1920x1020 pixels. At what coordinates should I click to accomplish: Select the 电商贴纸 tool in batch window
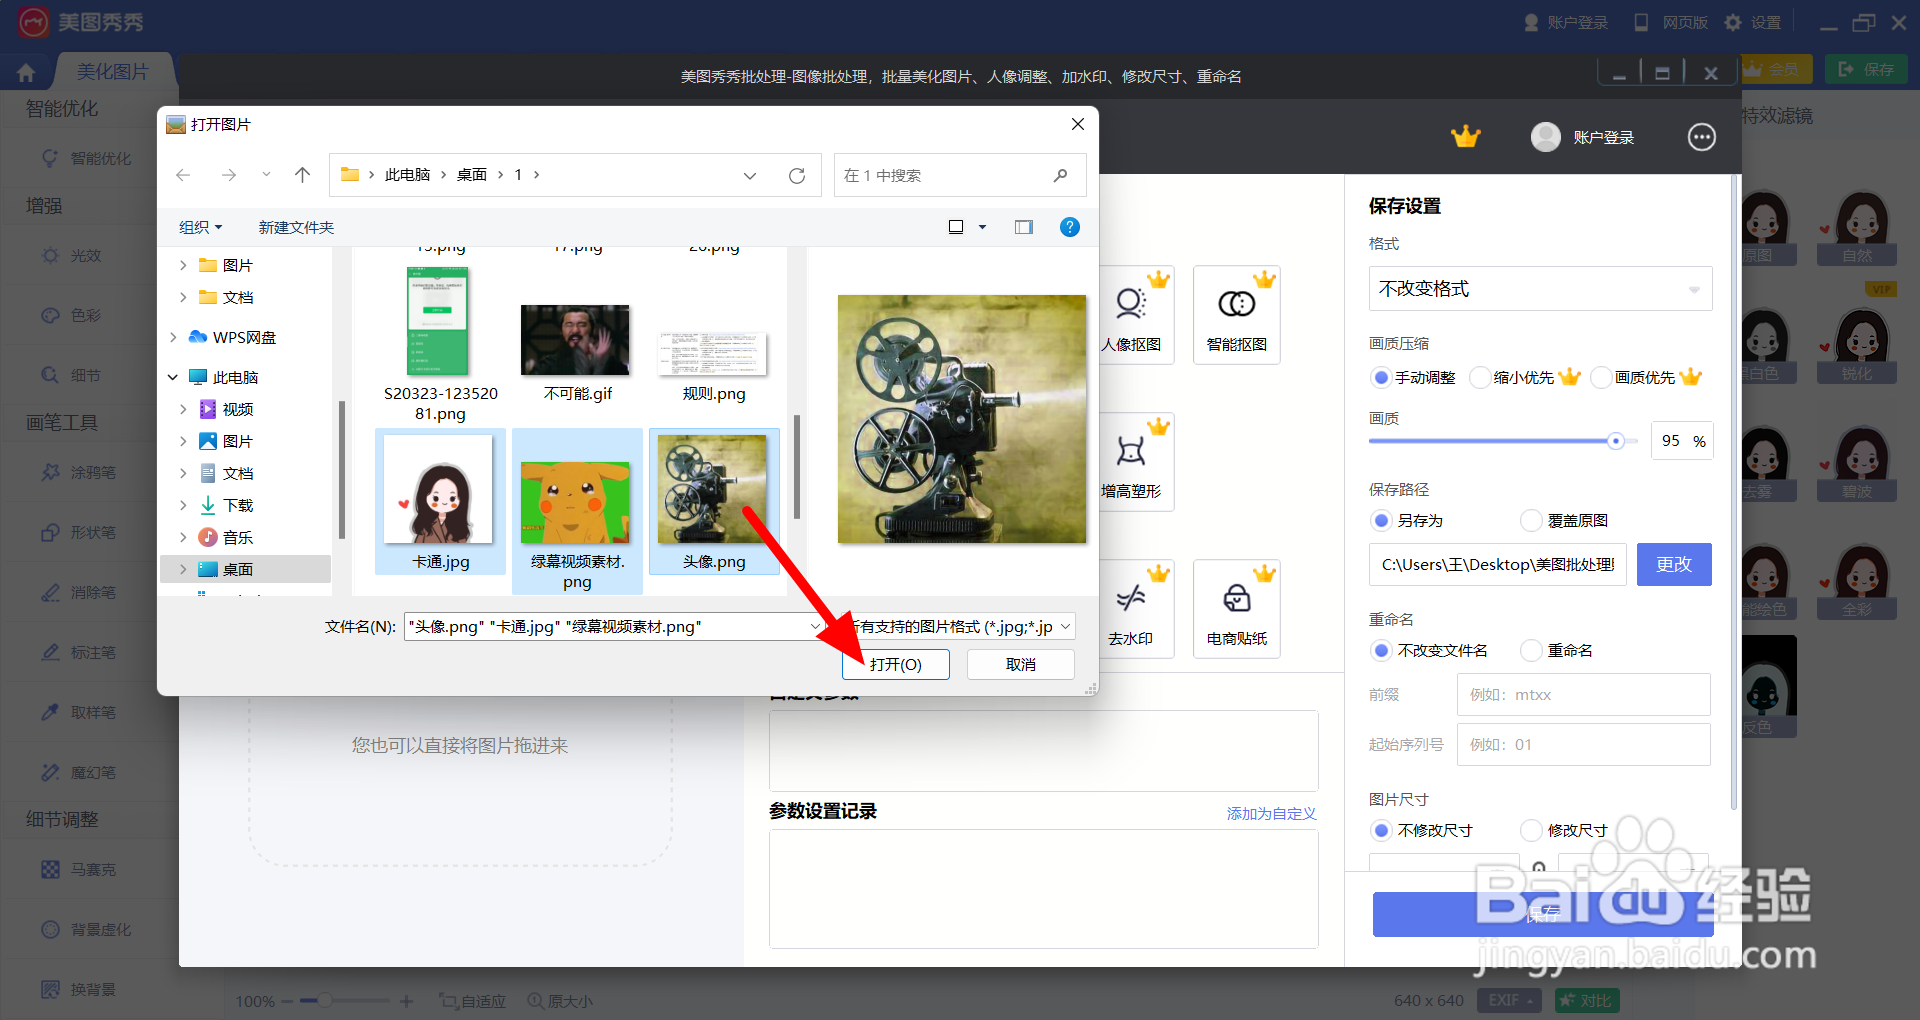(1237, 609)
